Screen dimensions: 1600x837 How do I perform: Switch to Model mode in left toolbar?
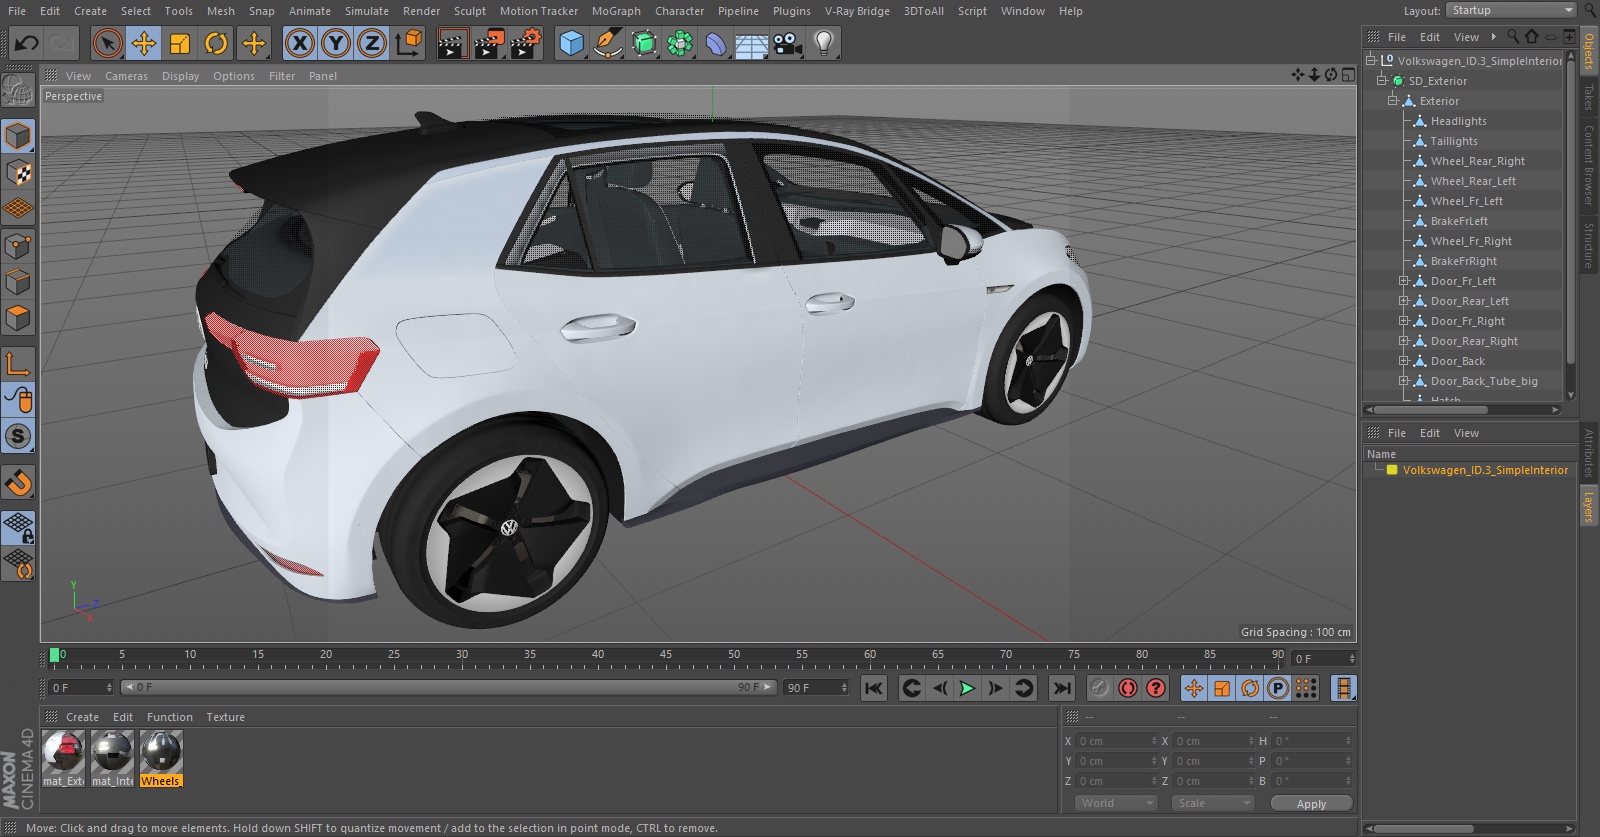pyautogui.click(x=19, y=136)
